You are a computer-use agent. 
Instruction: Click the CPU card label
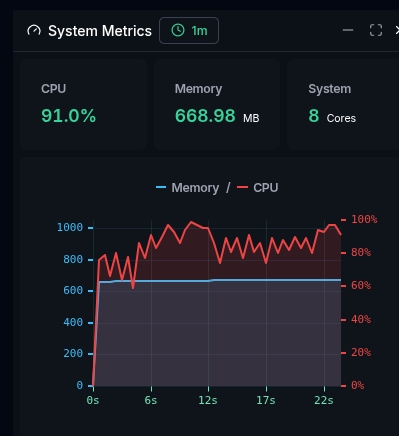54,89
